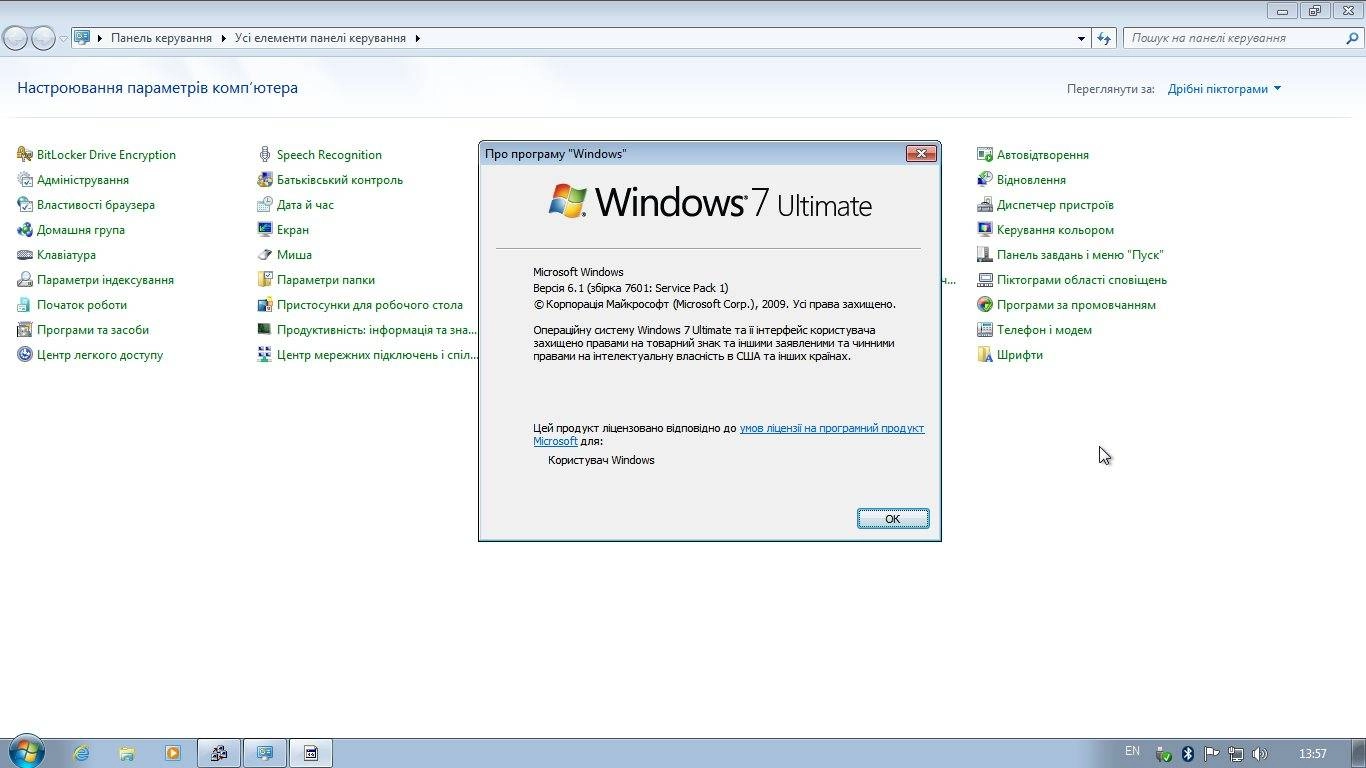Click the Екран display icon

pyautogui.click(x=265, y=230)
